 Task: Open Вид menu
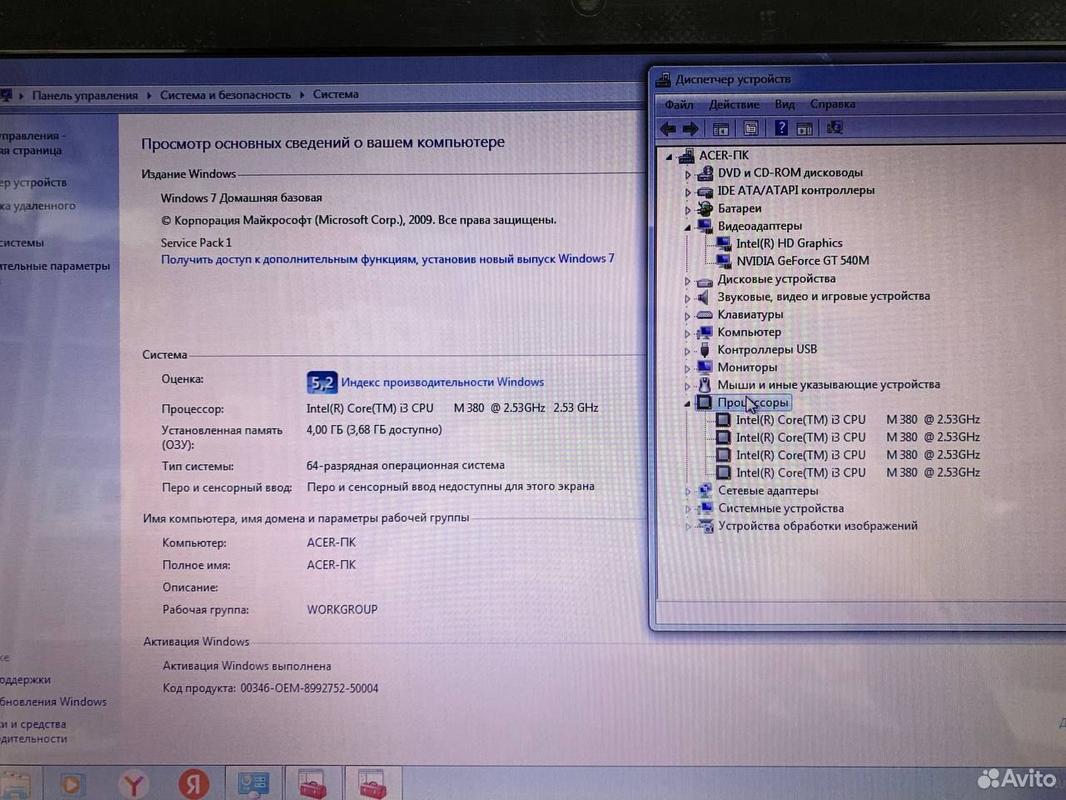785,104
